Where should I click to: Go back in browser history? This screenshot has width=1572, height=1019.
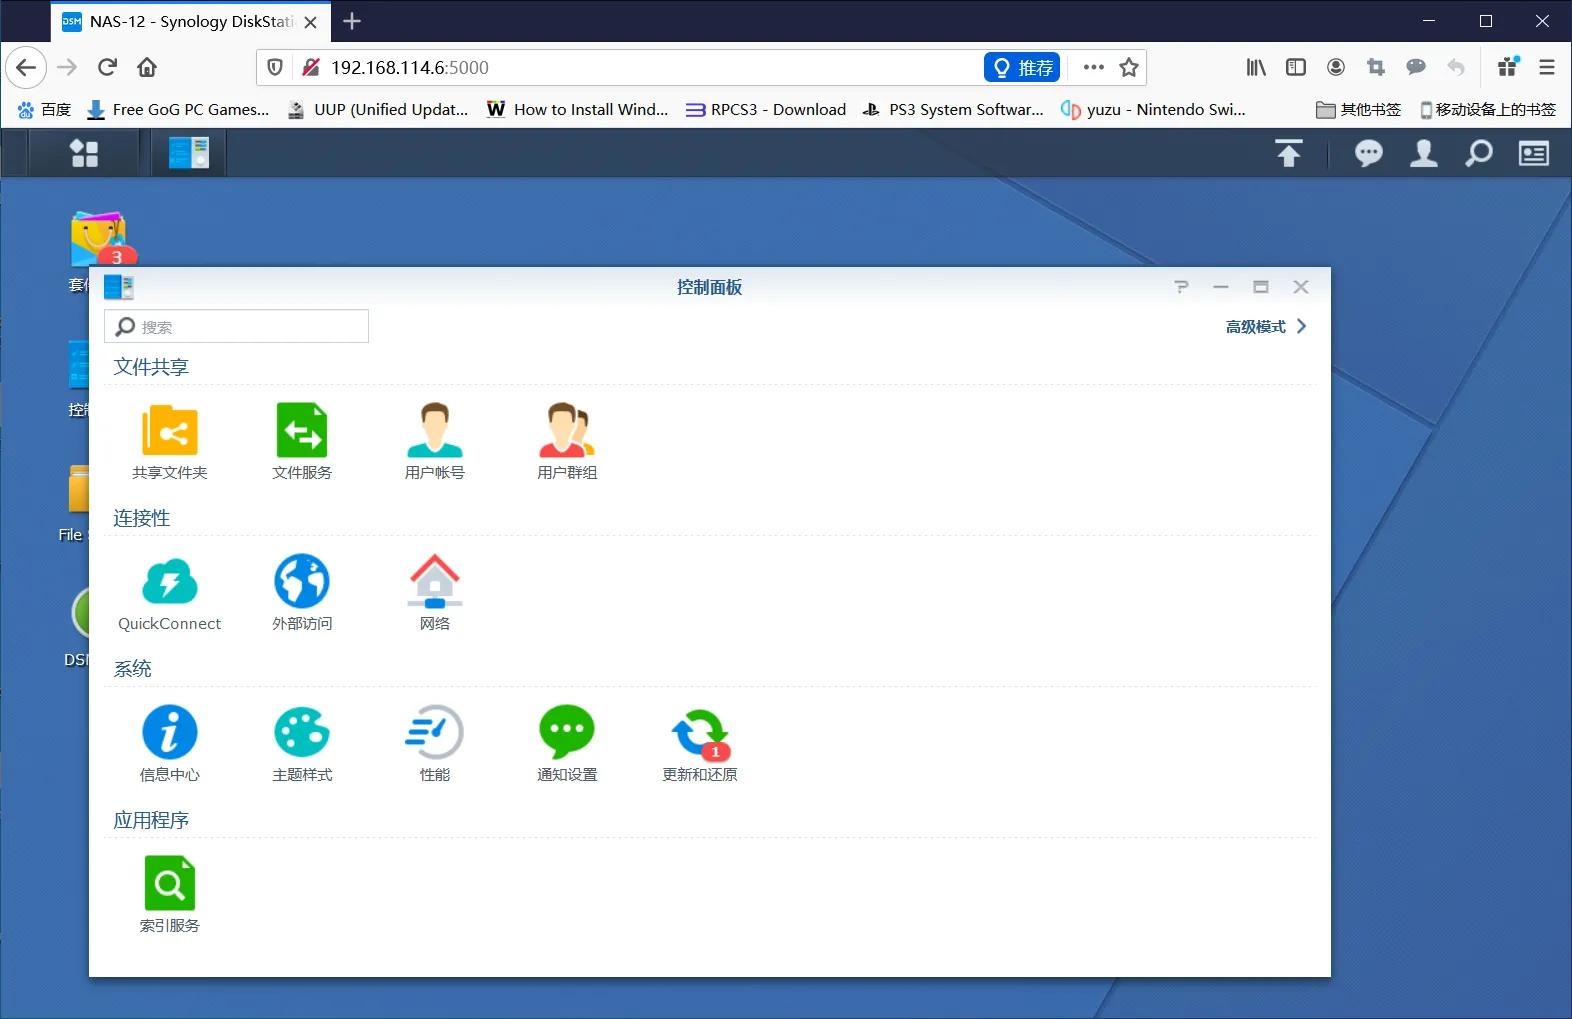[26, 67]
